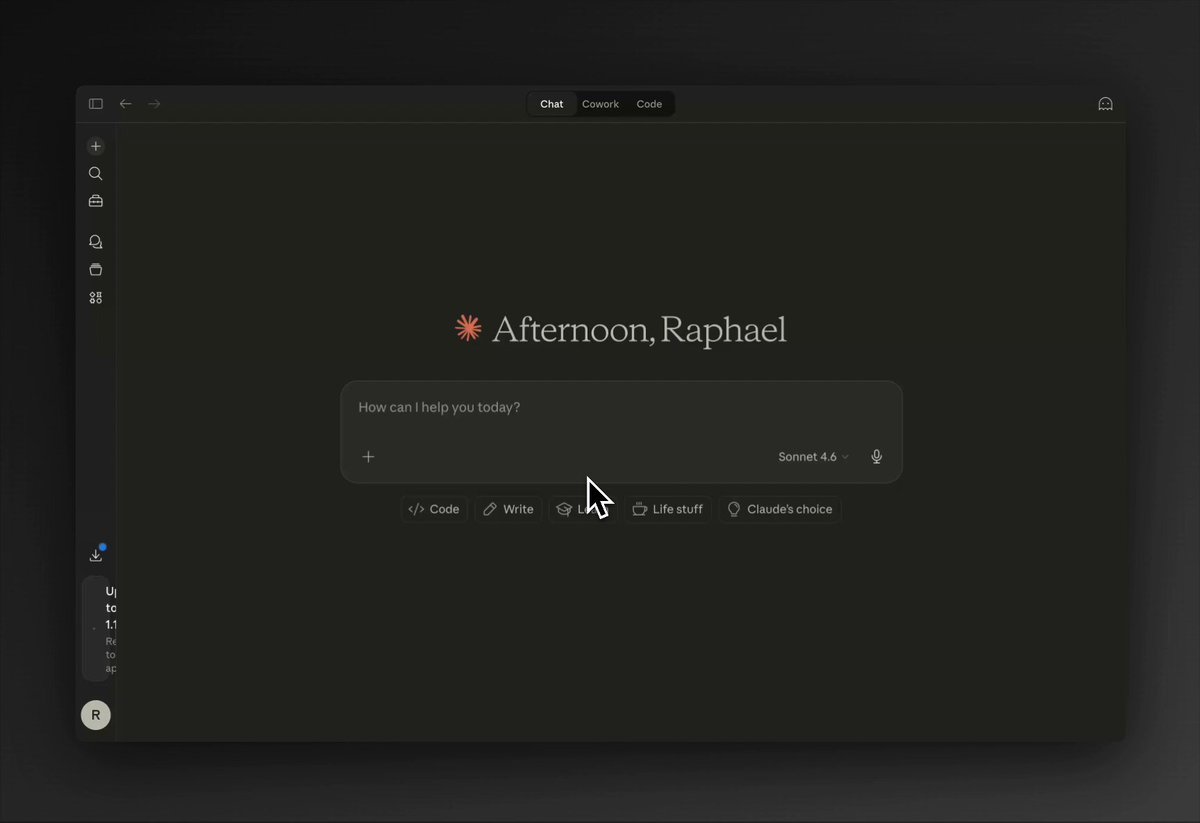The height and width of the screenshot is (823, 1200).
Task: Pick Claude's choice suggestion
Action: coord(780,509)
